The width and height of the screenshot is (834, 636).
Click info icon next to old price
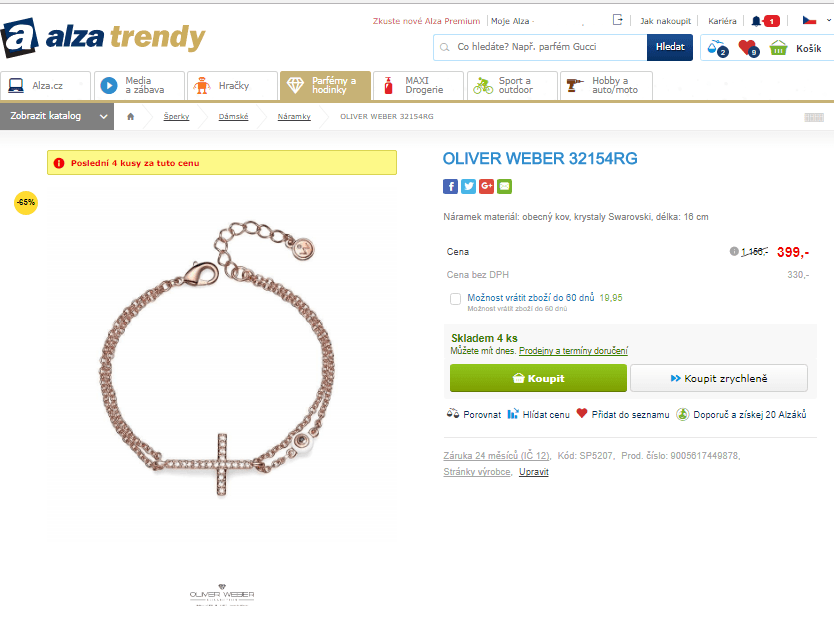[x=734, y=251]
